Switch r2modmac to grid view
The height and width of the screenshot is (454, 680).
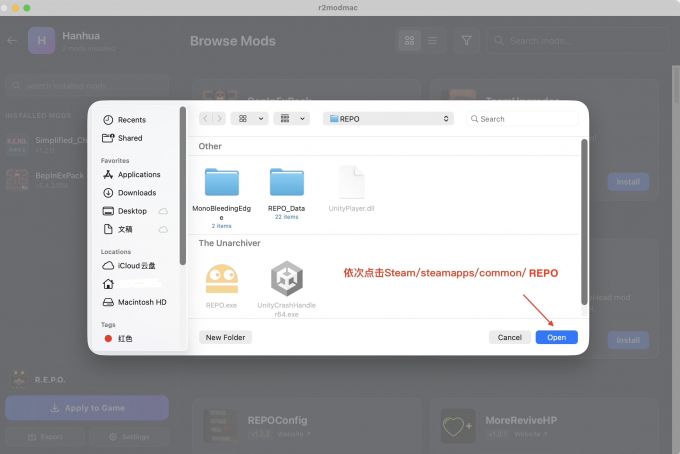(409, 41)
